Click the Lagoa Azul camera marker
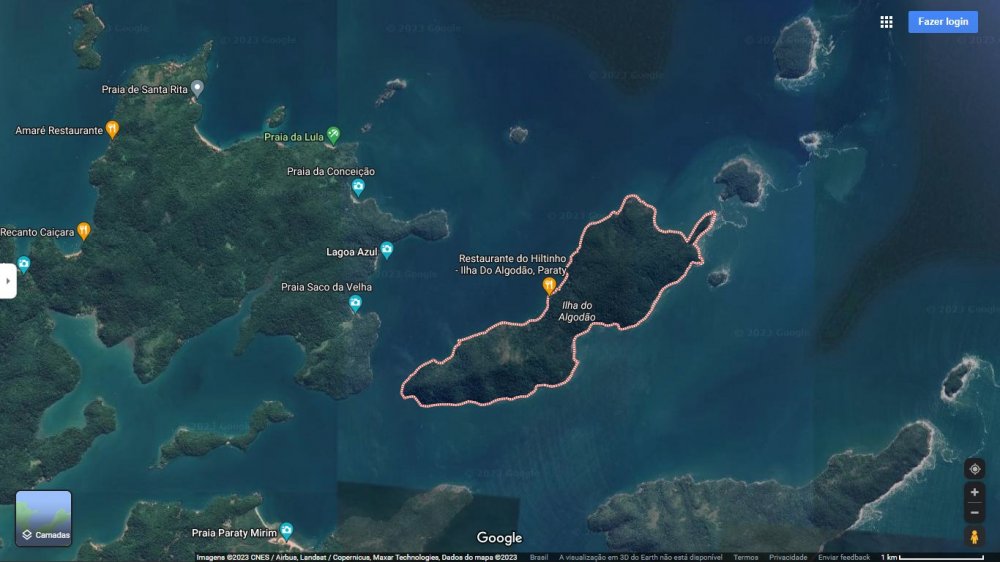Viewport: 1000px width, 562px height. point(386,250)
